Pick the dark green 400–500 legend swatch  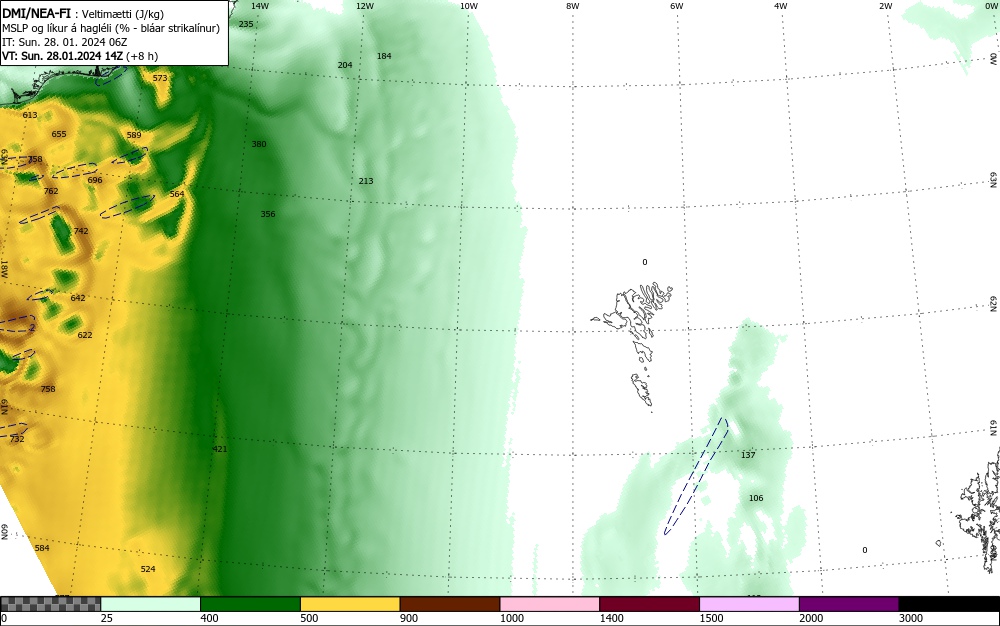point(250,604)
